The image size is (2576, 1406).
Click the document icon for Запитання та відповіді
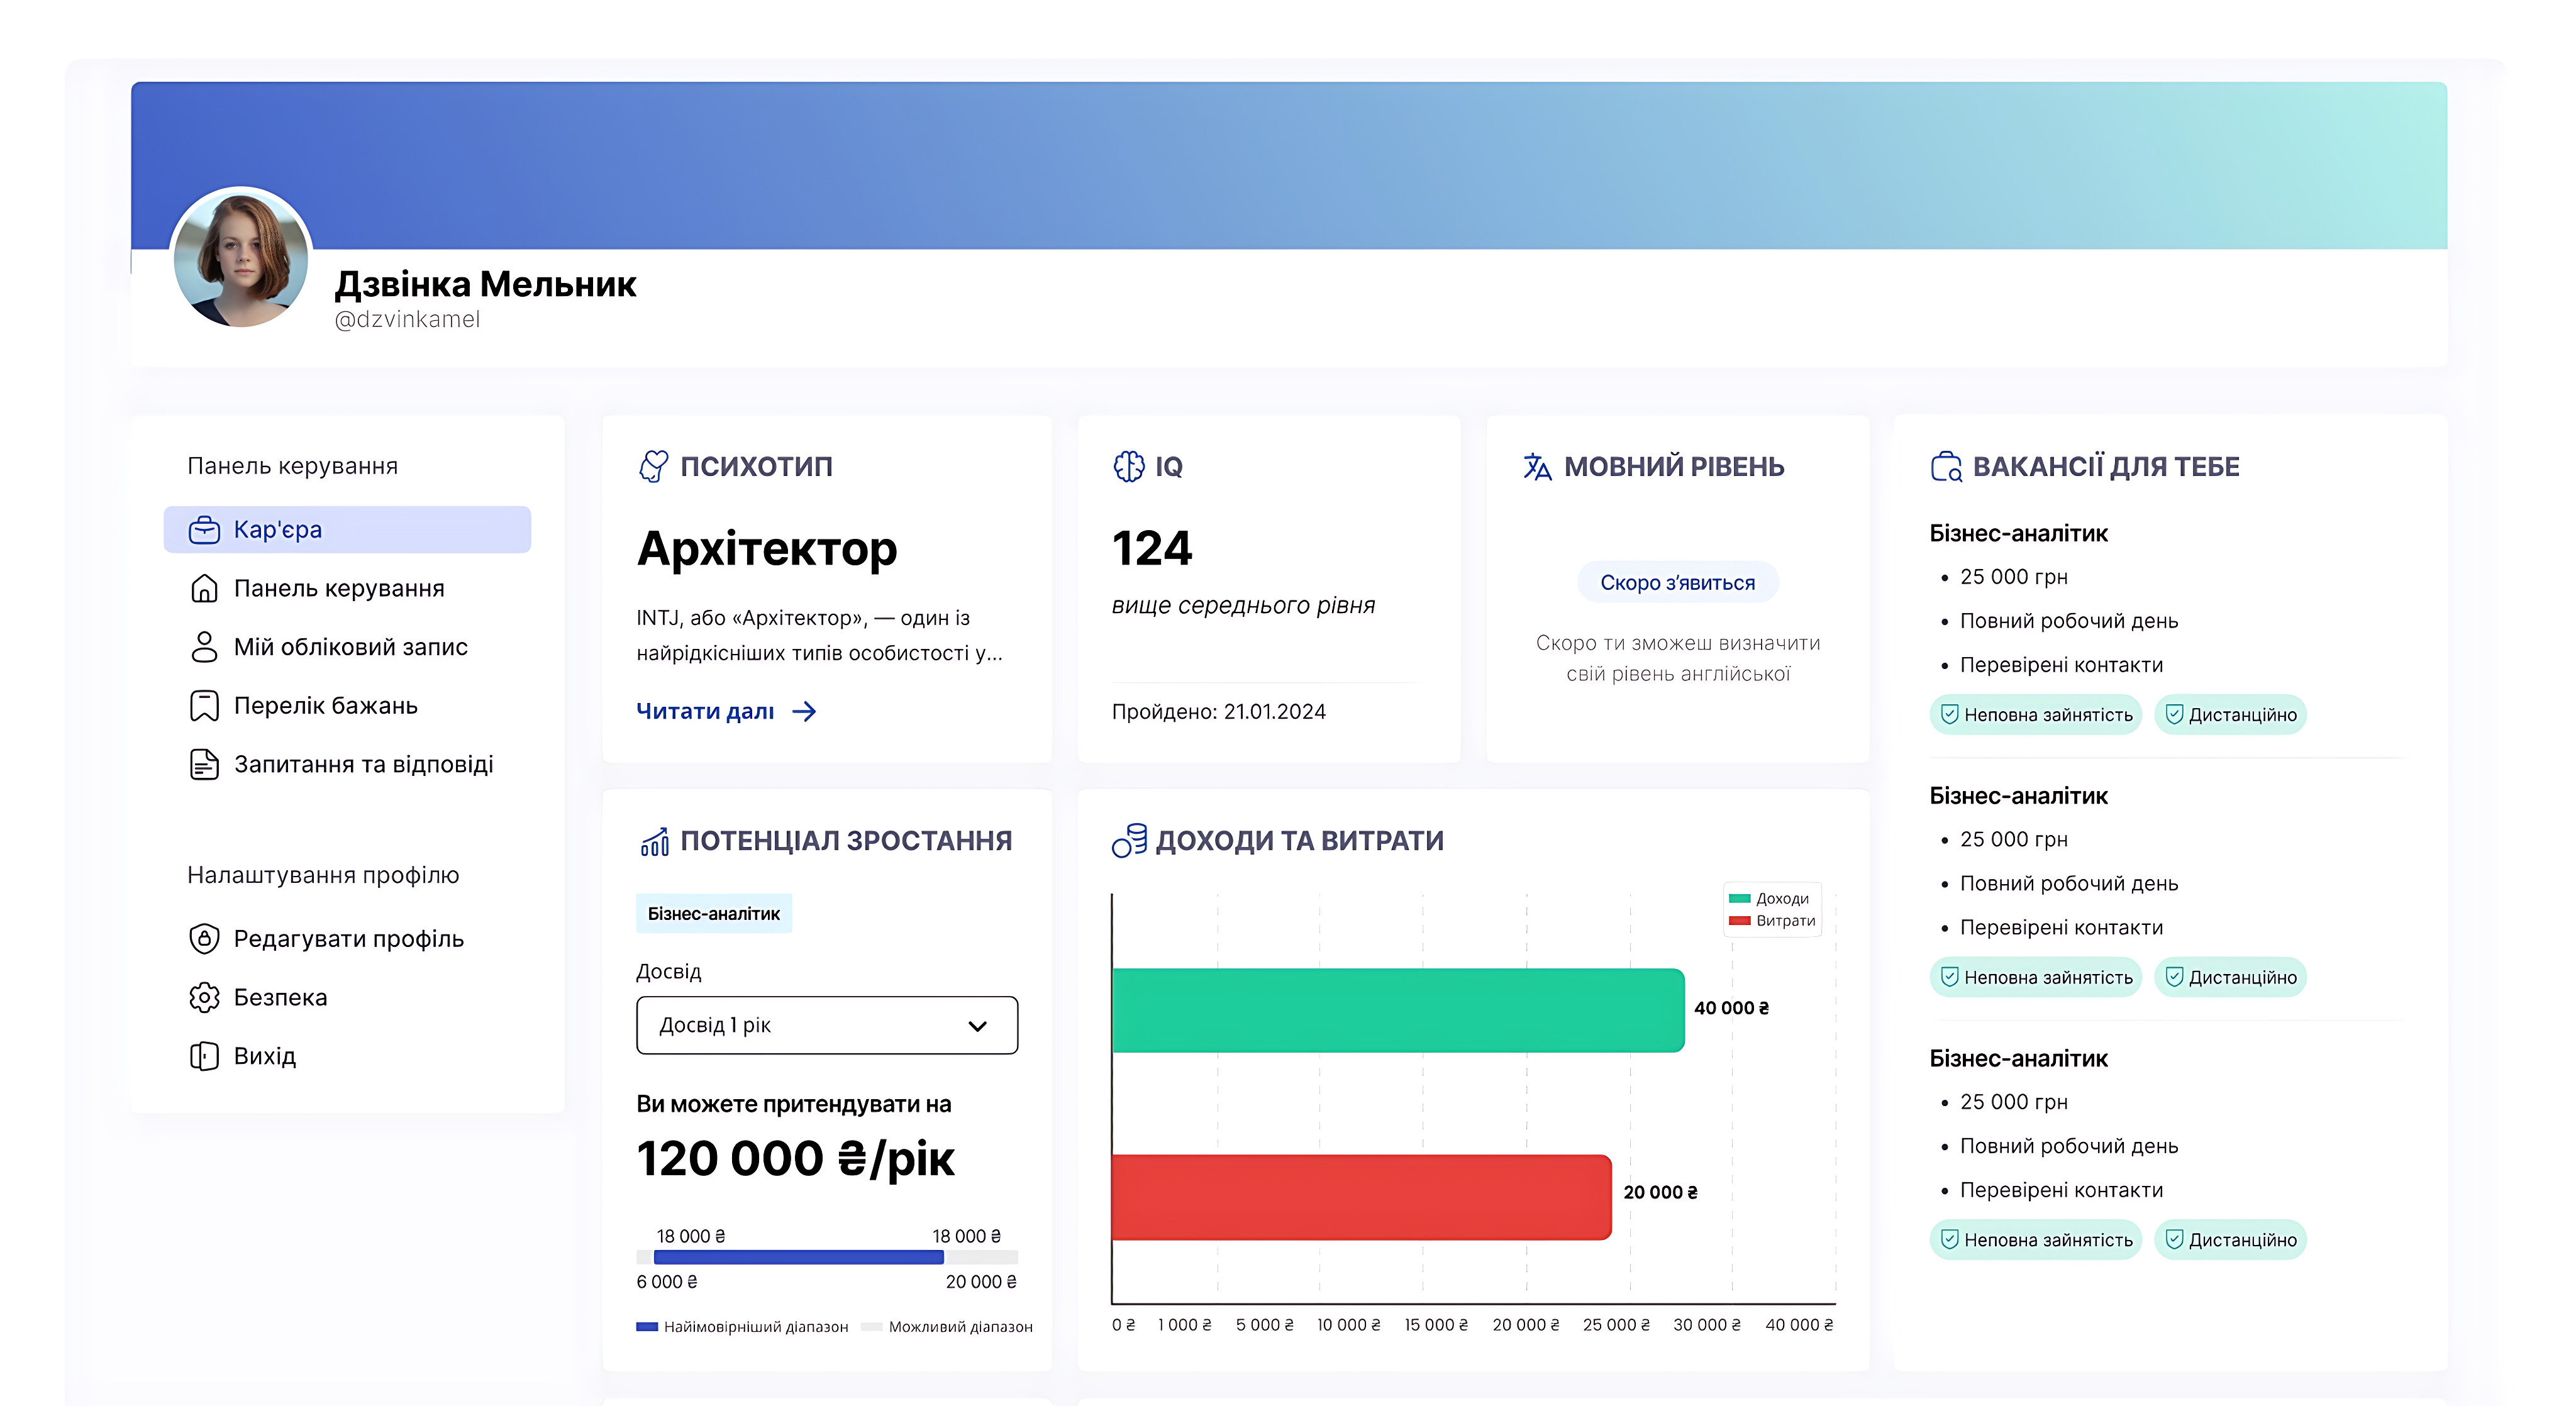(204, 764)
